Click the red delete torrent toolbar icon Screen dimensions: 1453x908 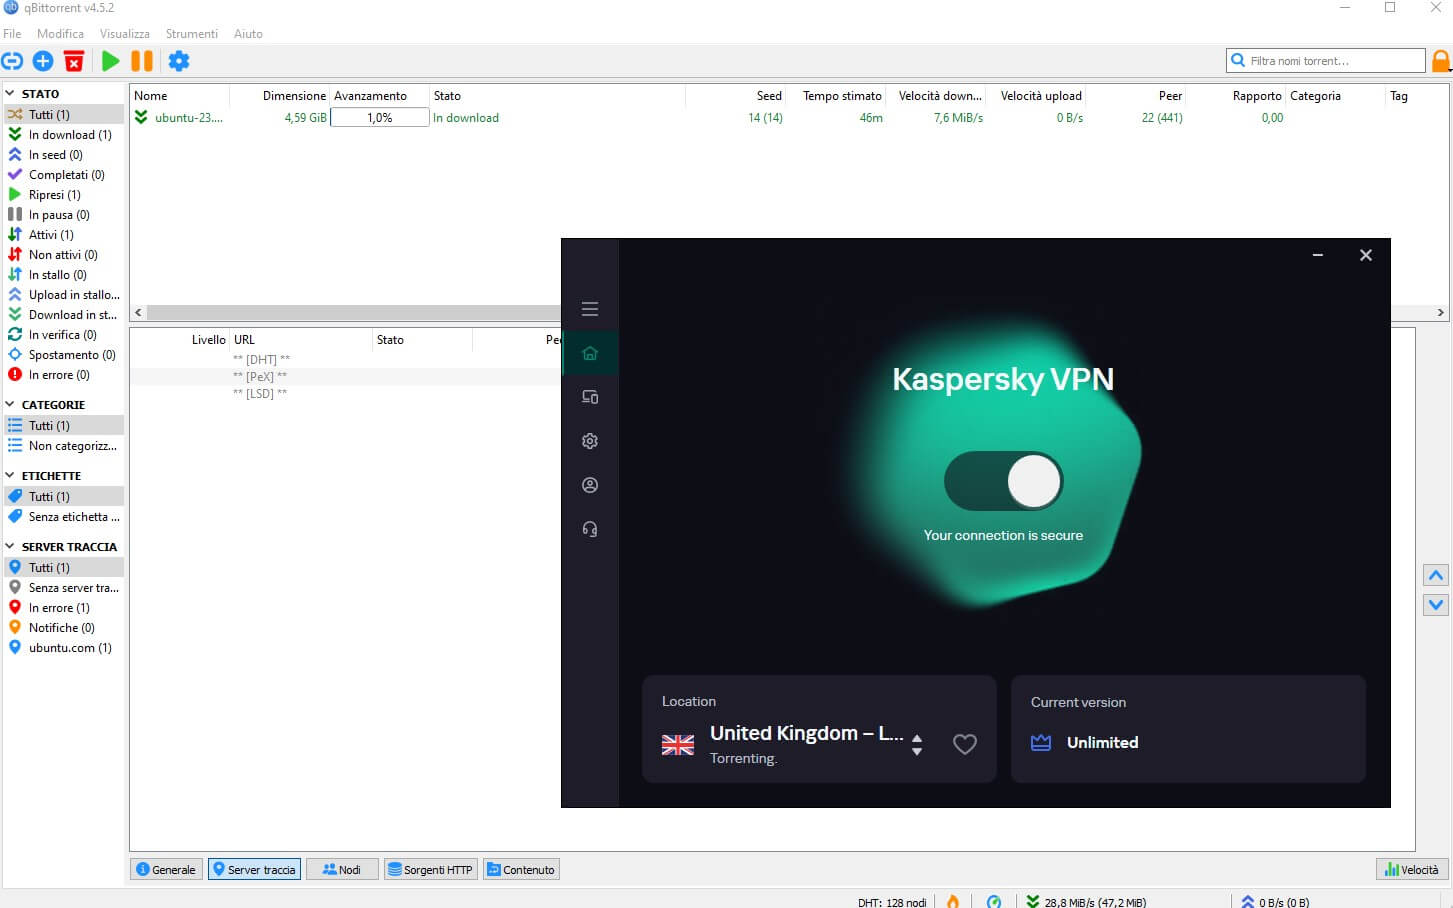click(x=74, y=61)
